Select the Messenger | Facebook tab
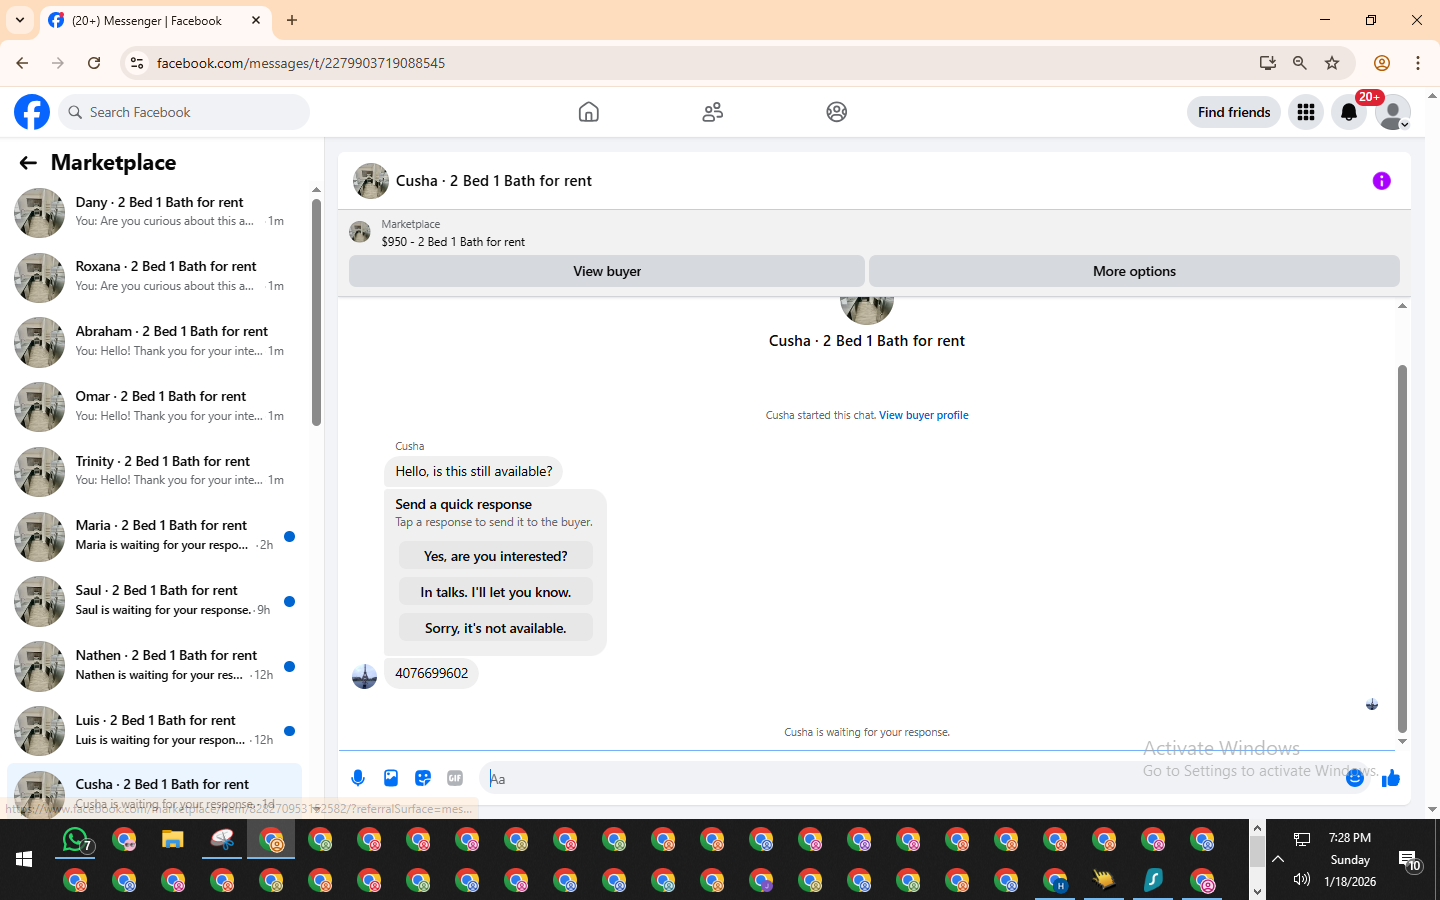Viewport: 1440px width, 900px height. [x=155, y=20]
